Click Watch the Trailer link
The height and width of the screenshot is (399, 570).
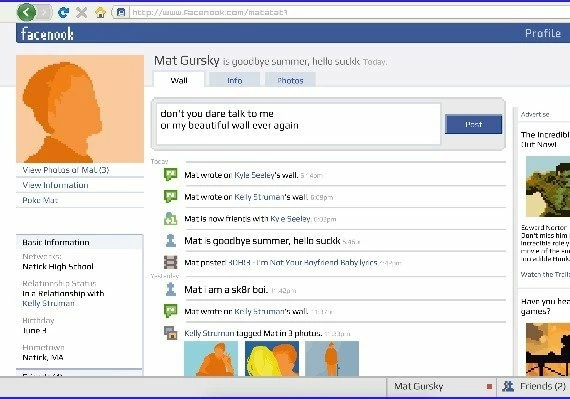pyautogui.click(x=545, y=274)
